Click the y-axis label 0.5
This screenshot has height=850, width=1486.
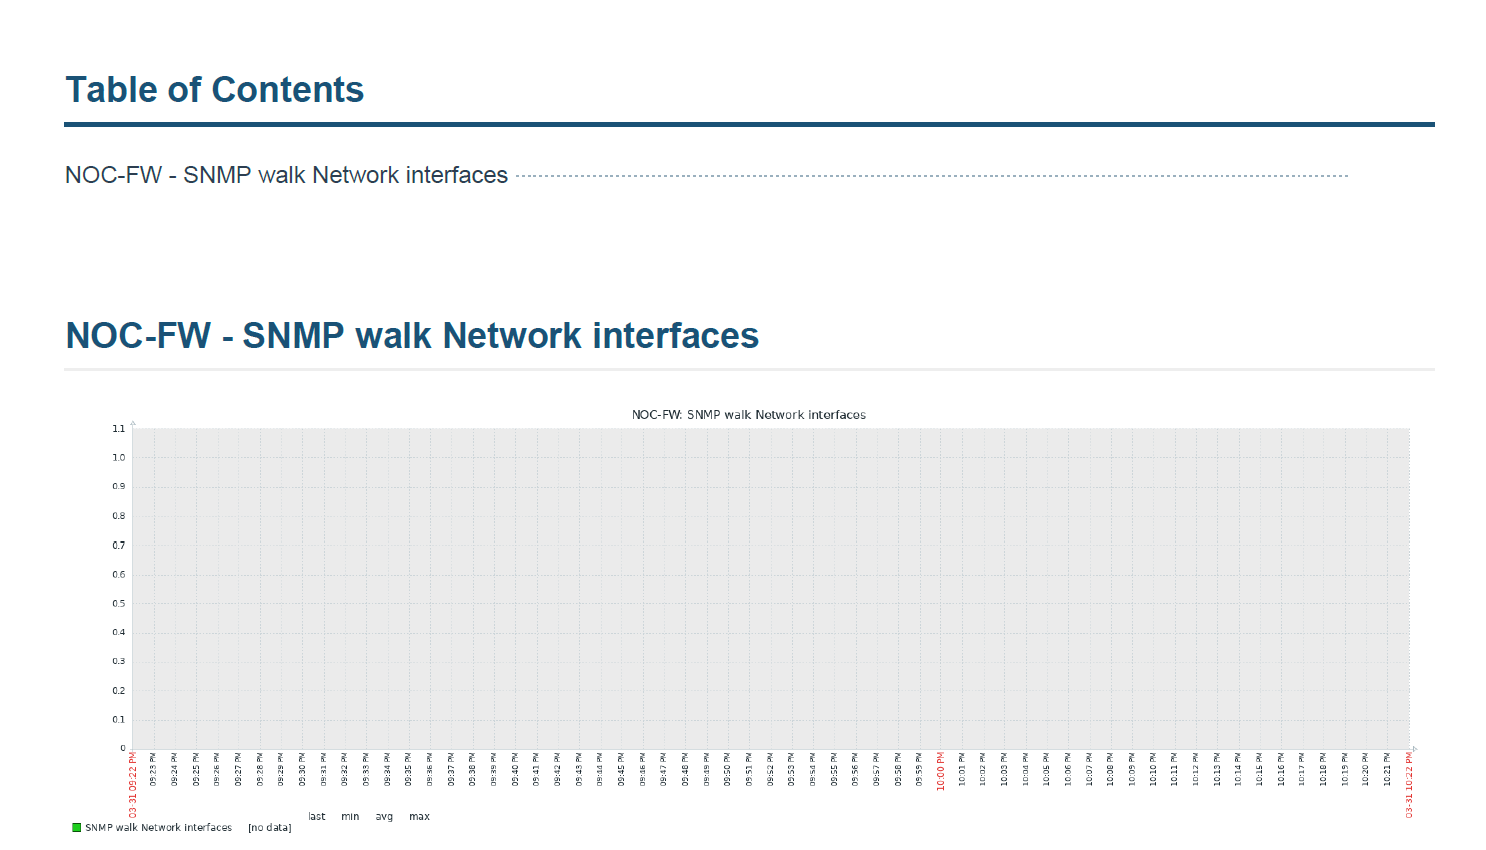point(119,604)
